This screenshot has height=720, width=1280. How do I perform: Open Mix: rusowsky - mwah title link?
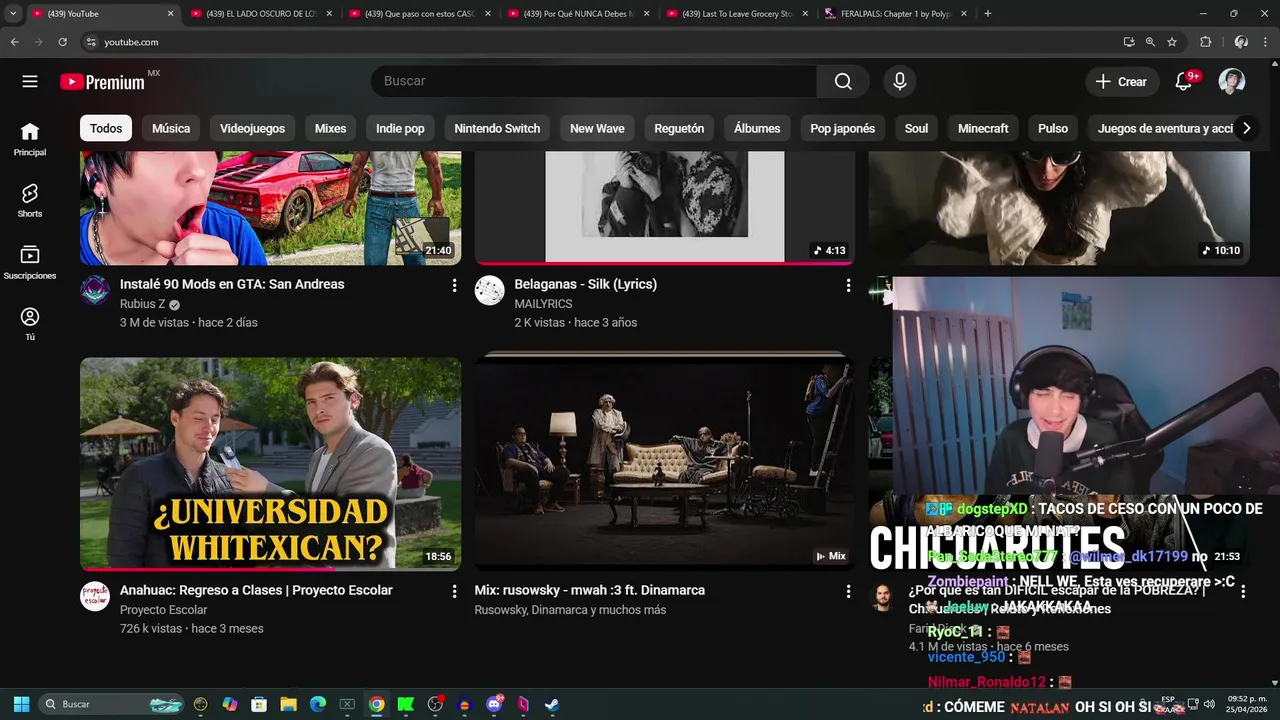[589, 590]
